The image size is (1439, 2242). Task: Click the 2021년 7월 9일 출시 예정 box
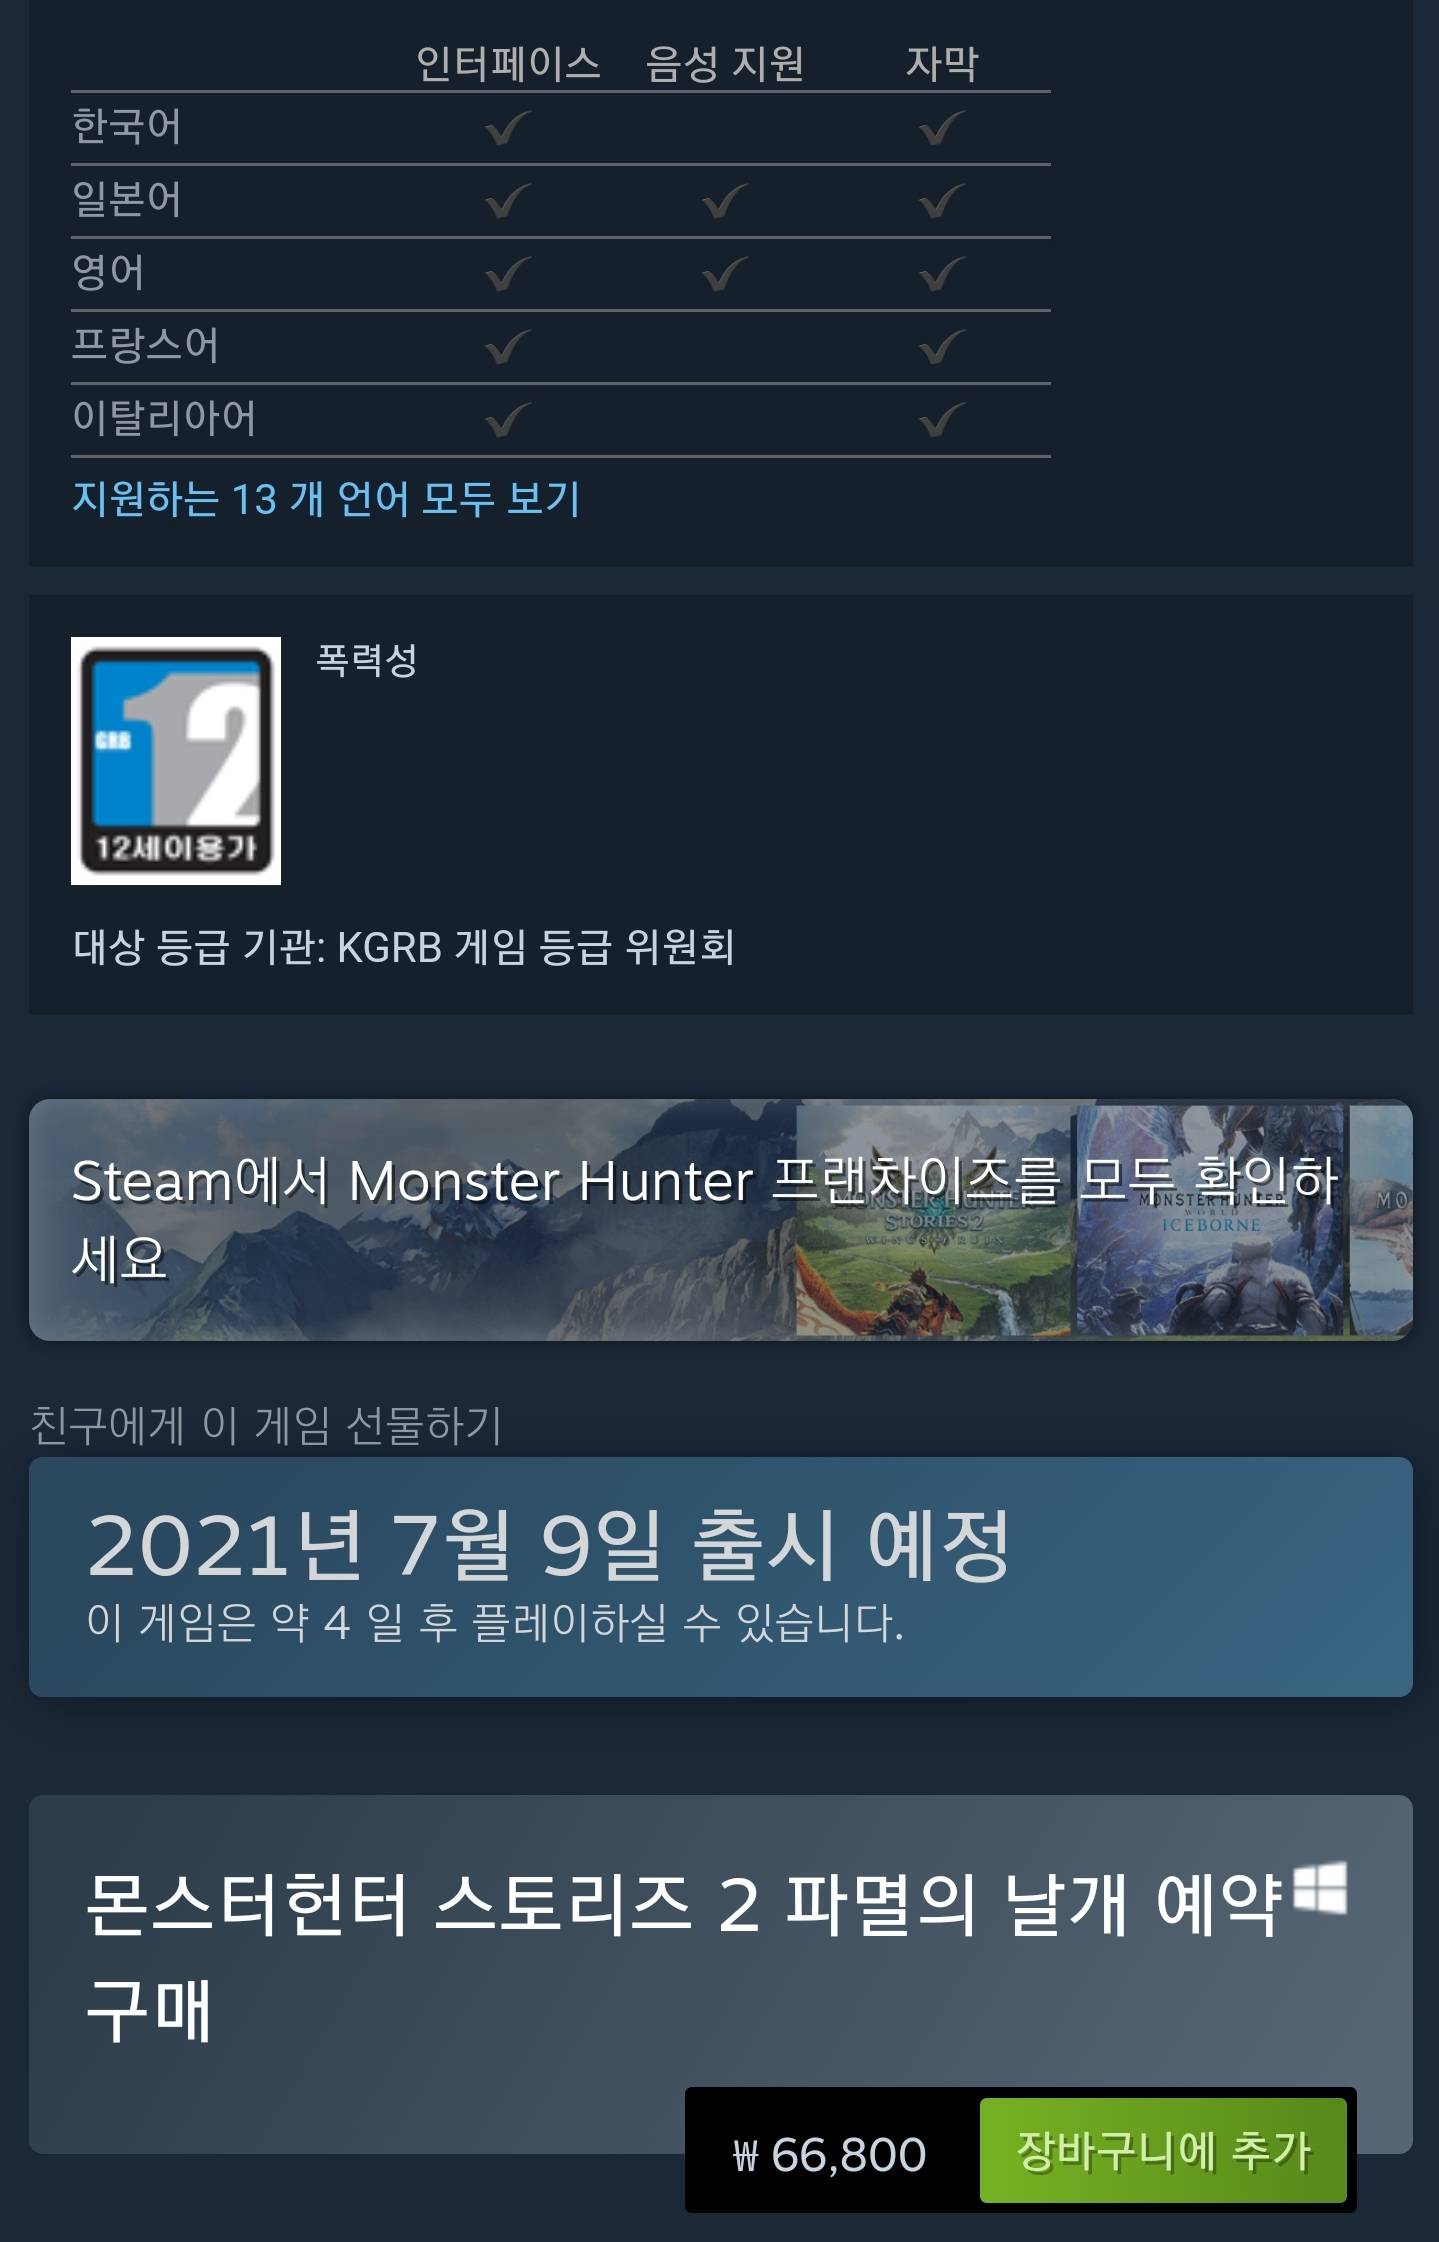pos(720,1577)
